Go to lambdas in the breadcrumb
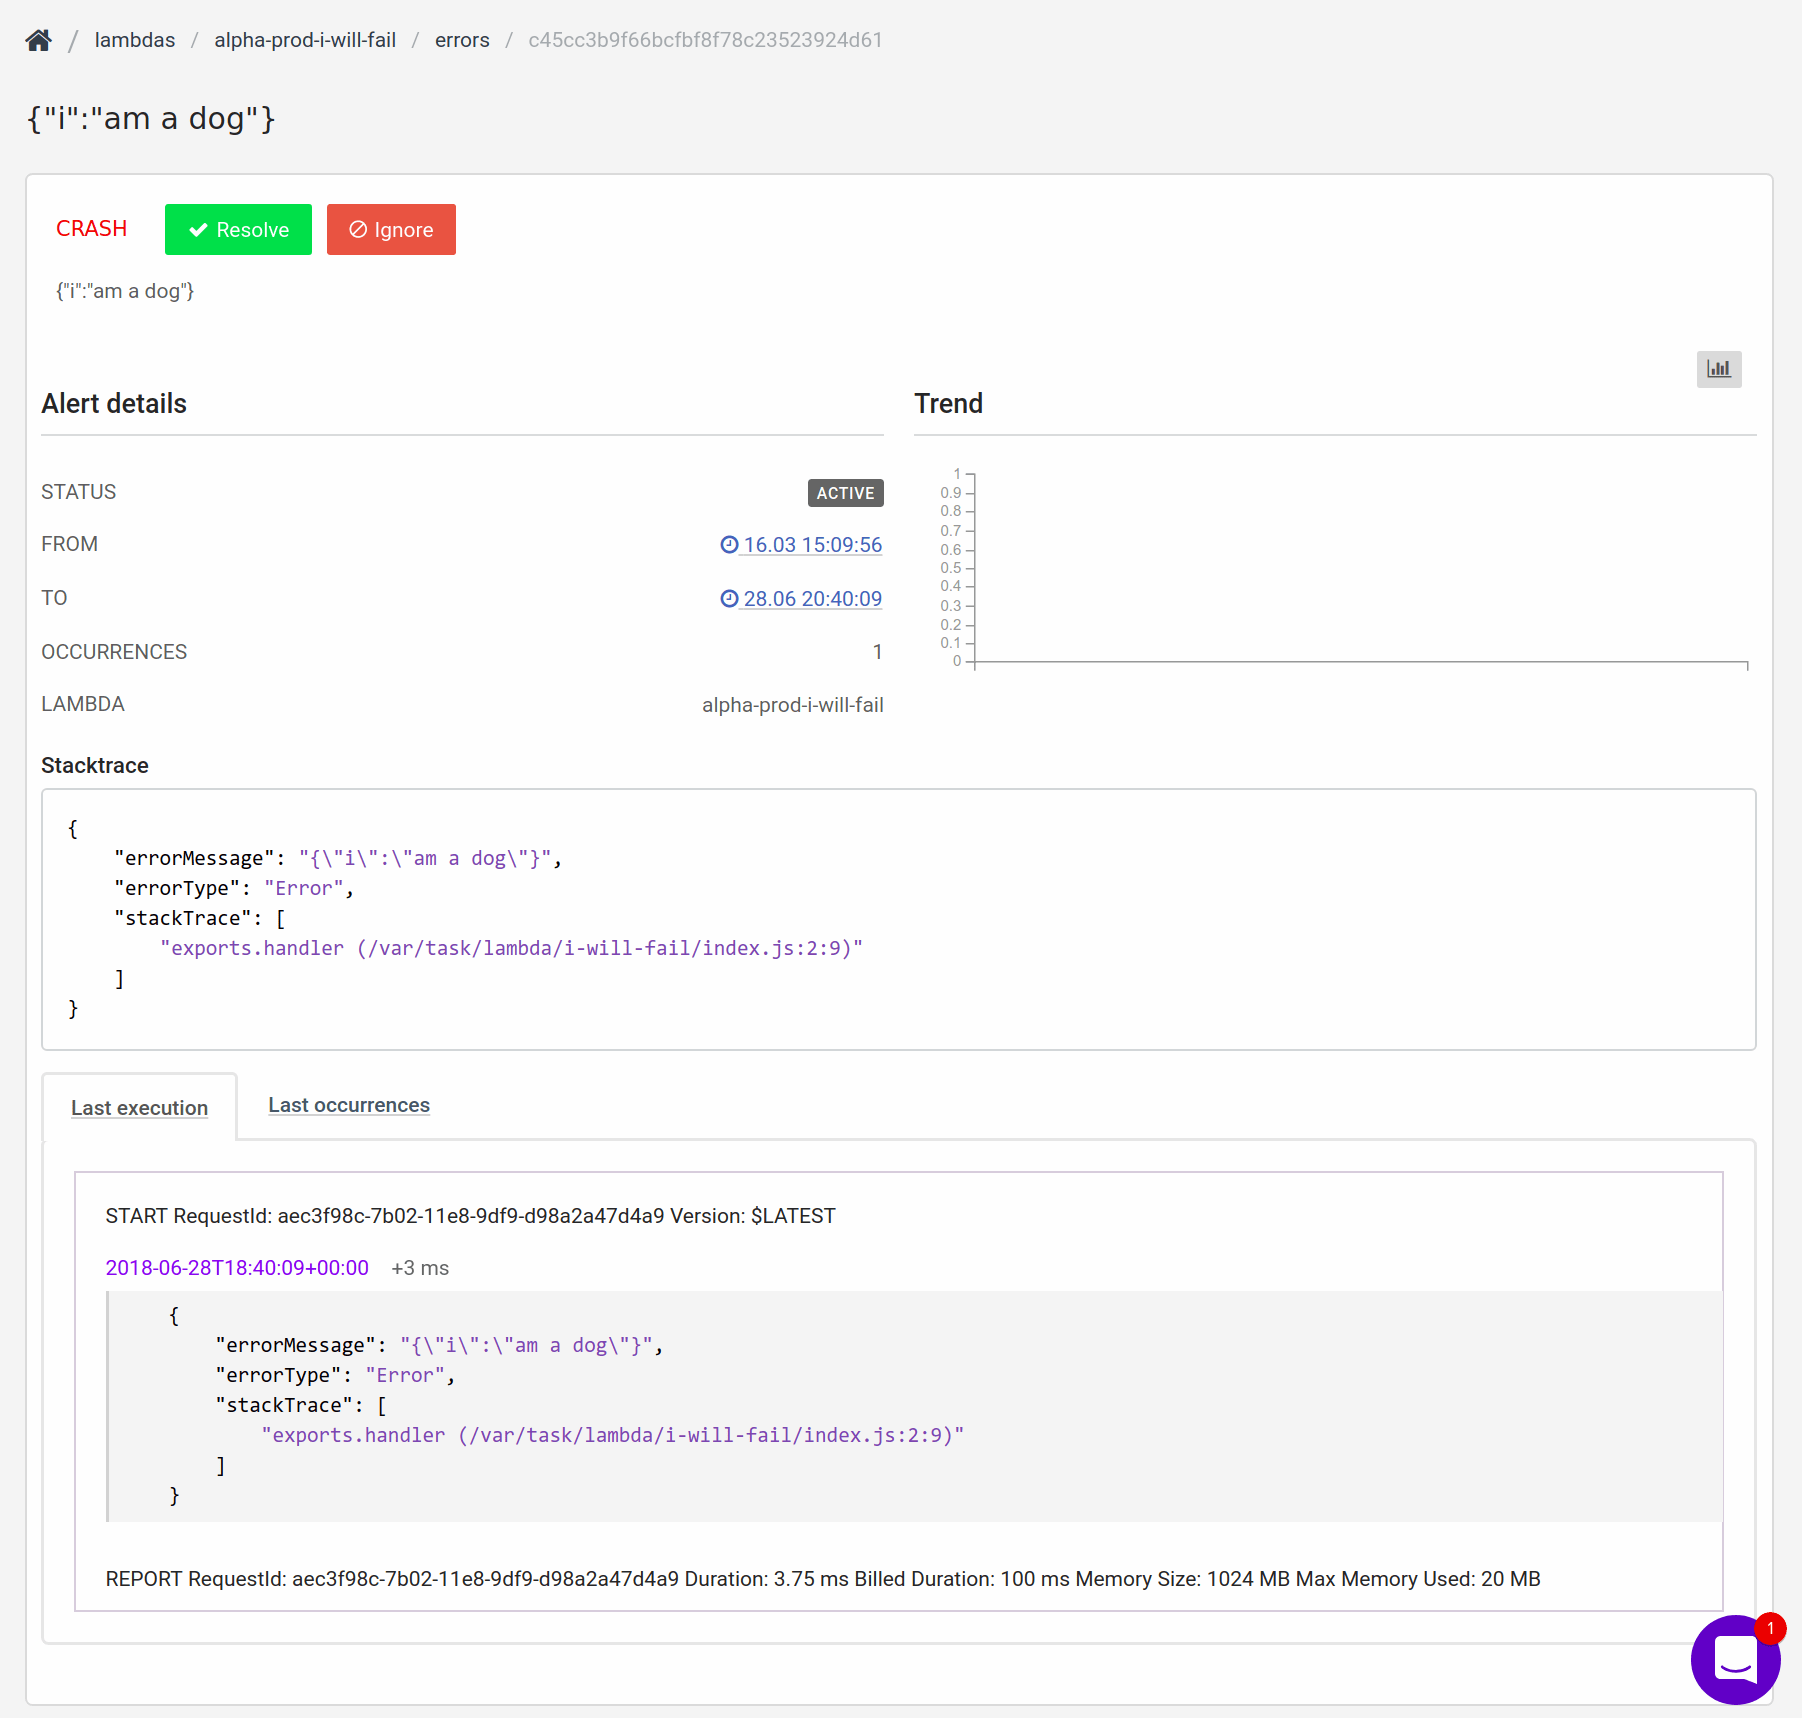Screen dimensions: 1802x1718 (x=134, y=39)
